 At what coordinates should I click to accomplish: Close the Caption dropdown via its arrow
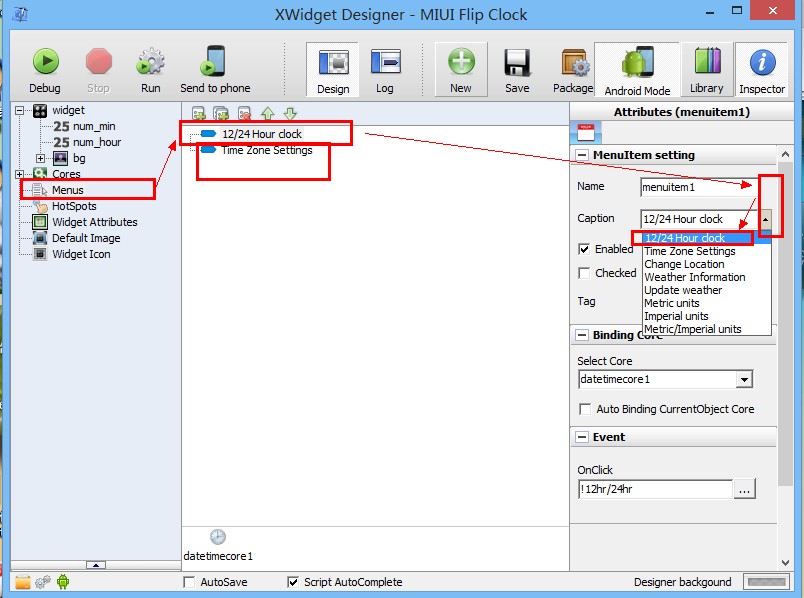(x=765, y=220)
